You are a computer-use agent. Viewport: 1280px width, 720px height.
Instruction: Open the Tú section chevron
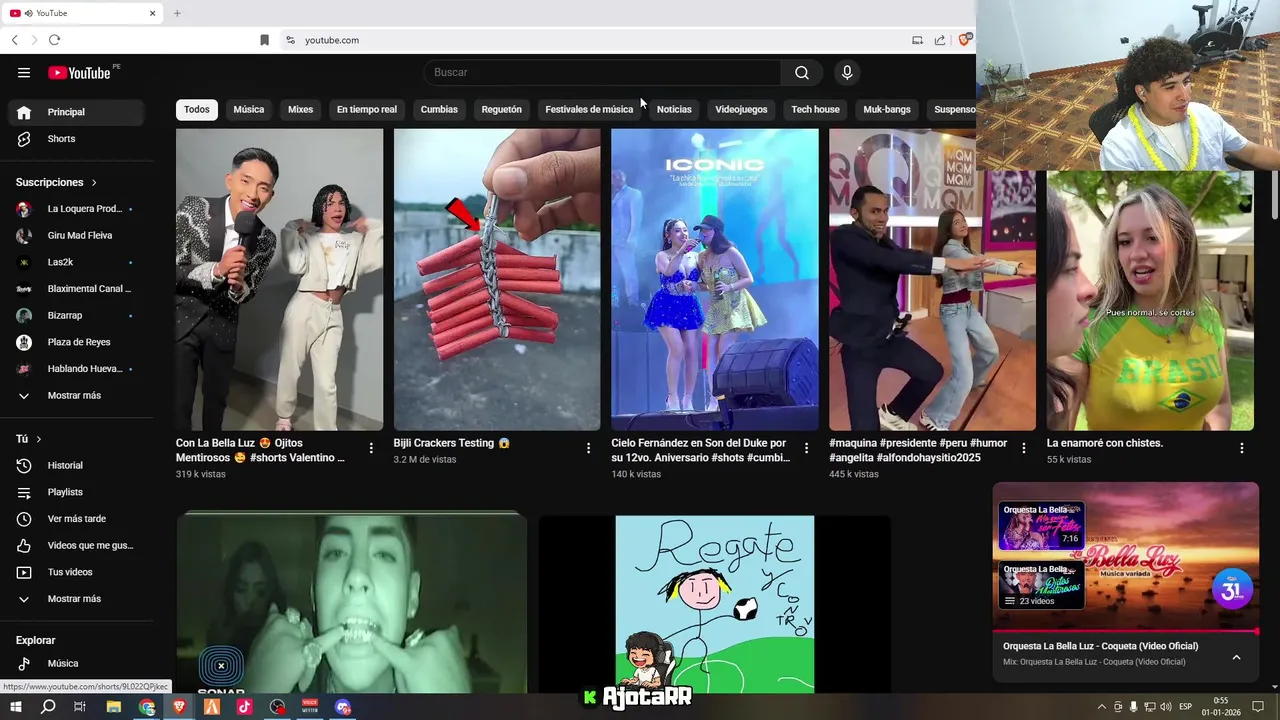[39, 439]
